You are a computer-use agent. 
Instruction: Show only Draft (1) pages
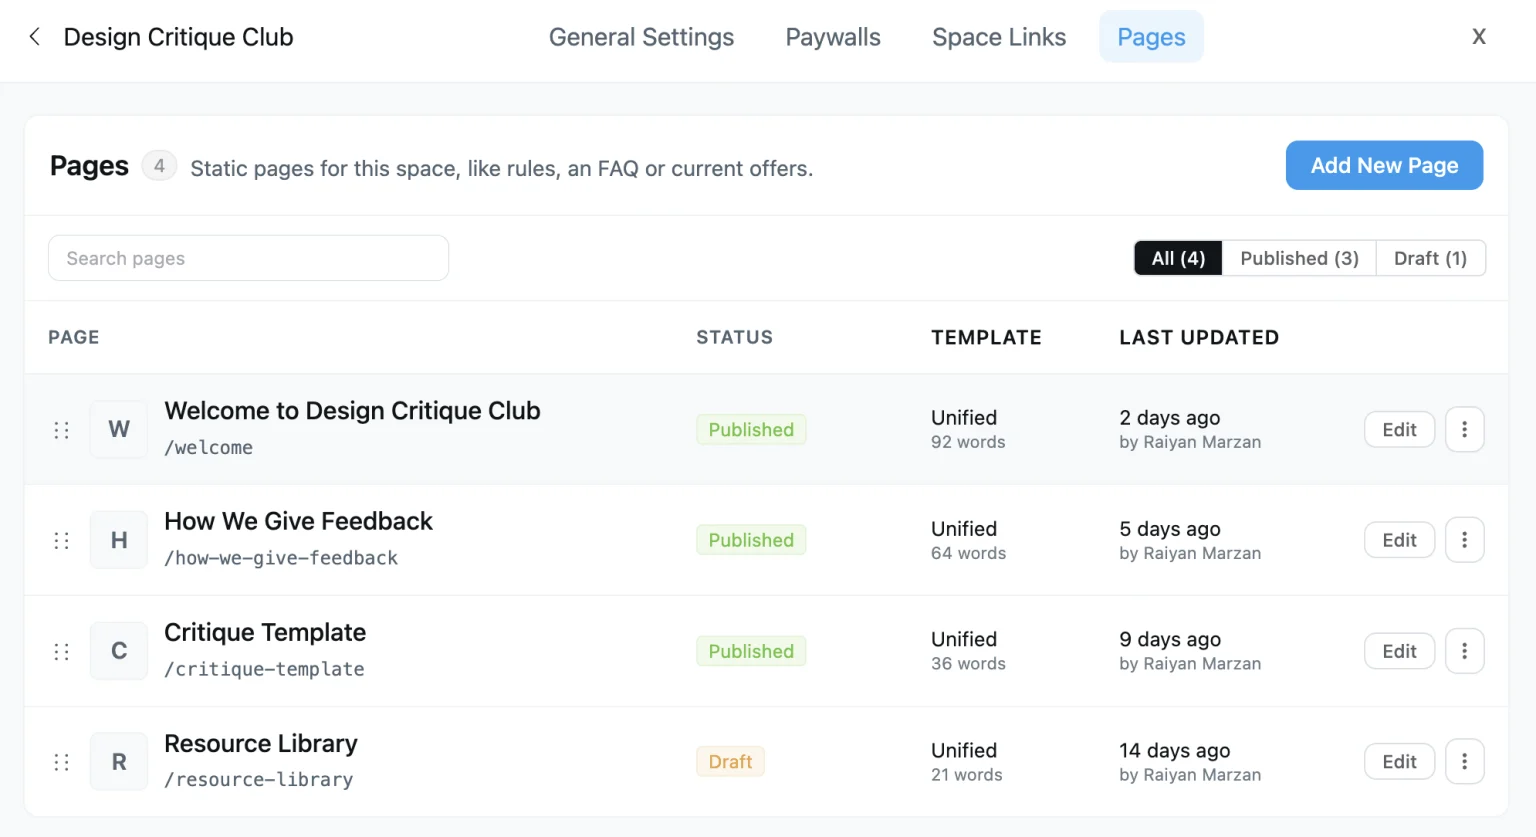1430,258
